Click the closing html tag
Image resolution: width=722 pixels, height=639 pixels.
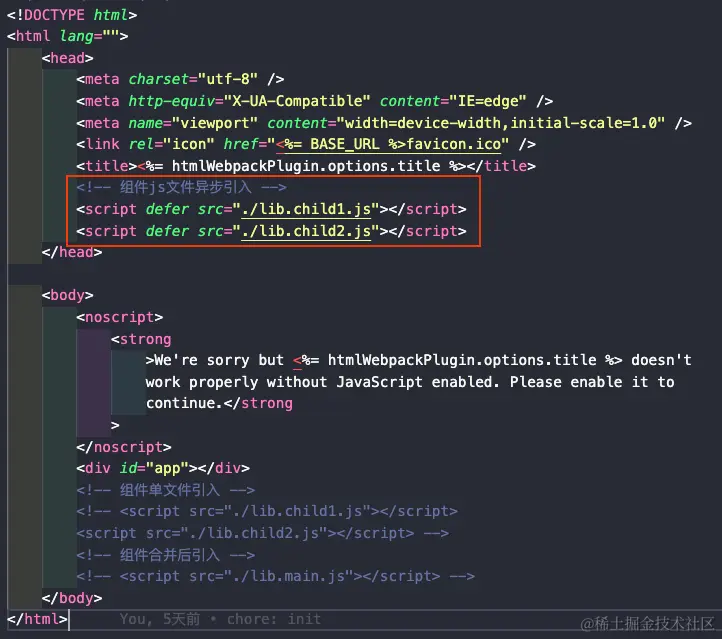tap(37, 619)
